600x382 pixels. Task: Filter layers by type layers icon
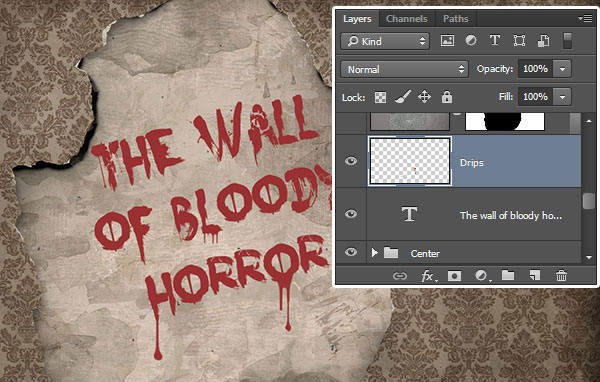[x=495, y=40]
